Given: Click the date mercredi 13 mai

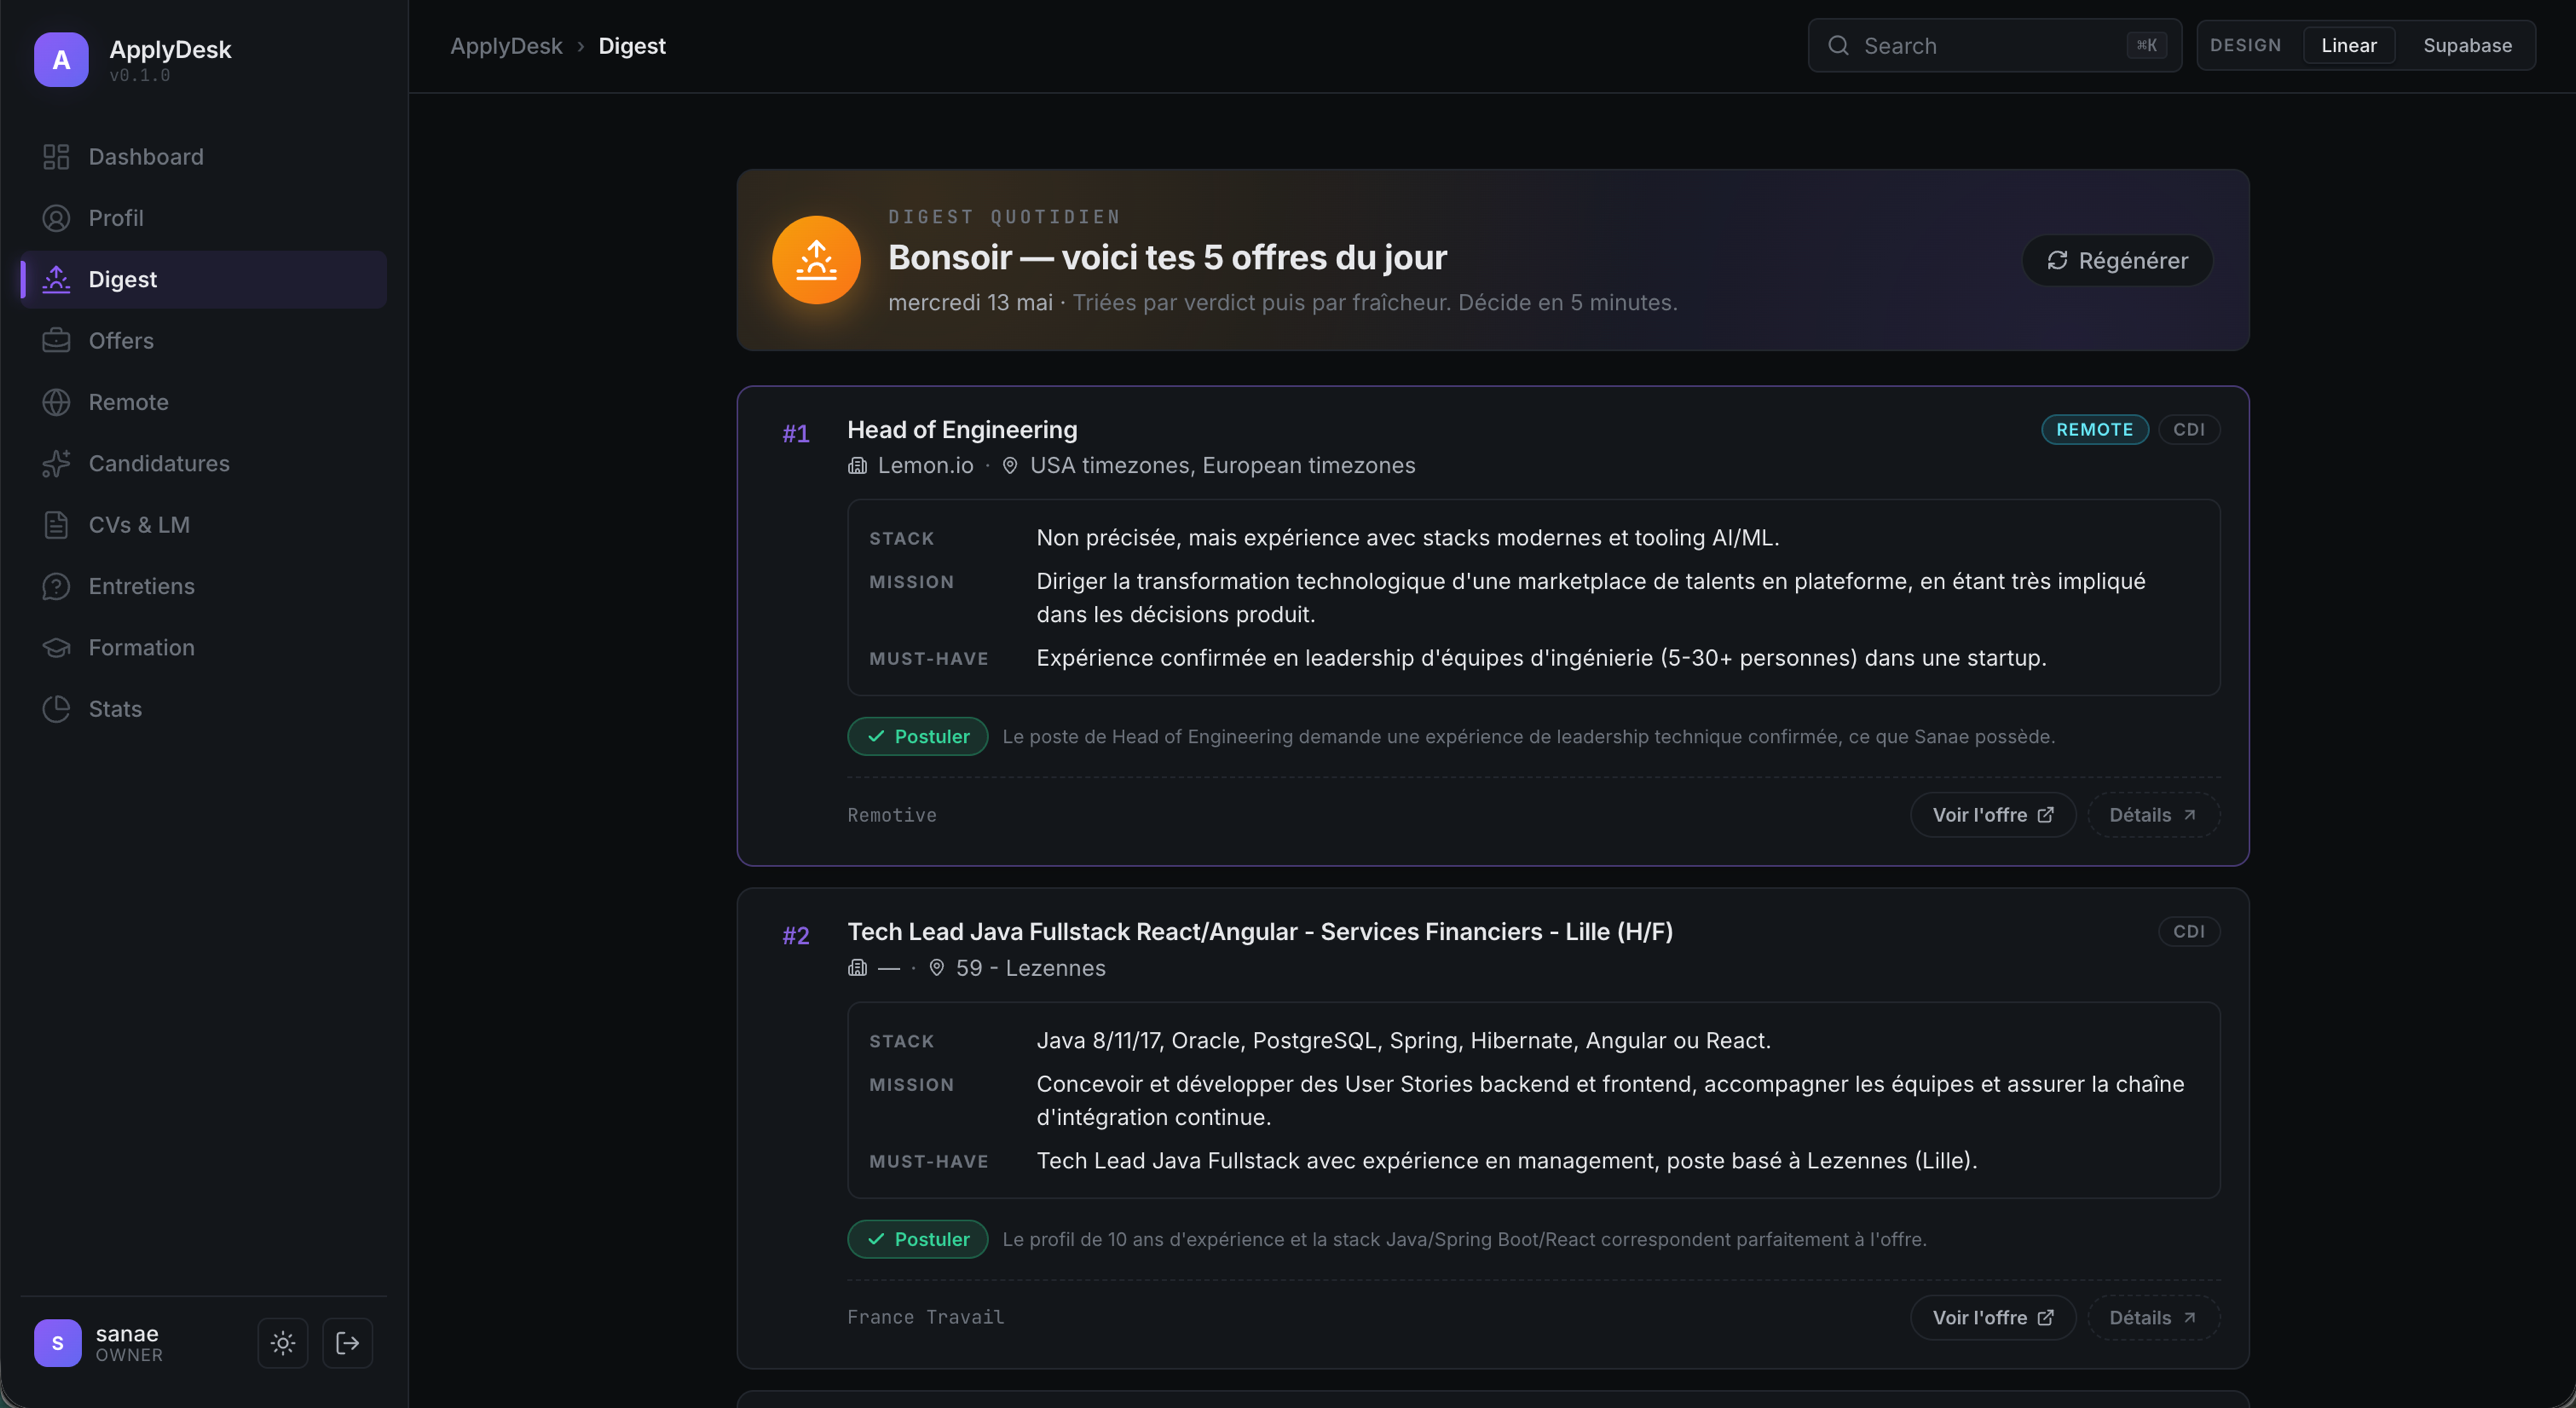Looking at the screenshot, I should point(970,302).
